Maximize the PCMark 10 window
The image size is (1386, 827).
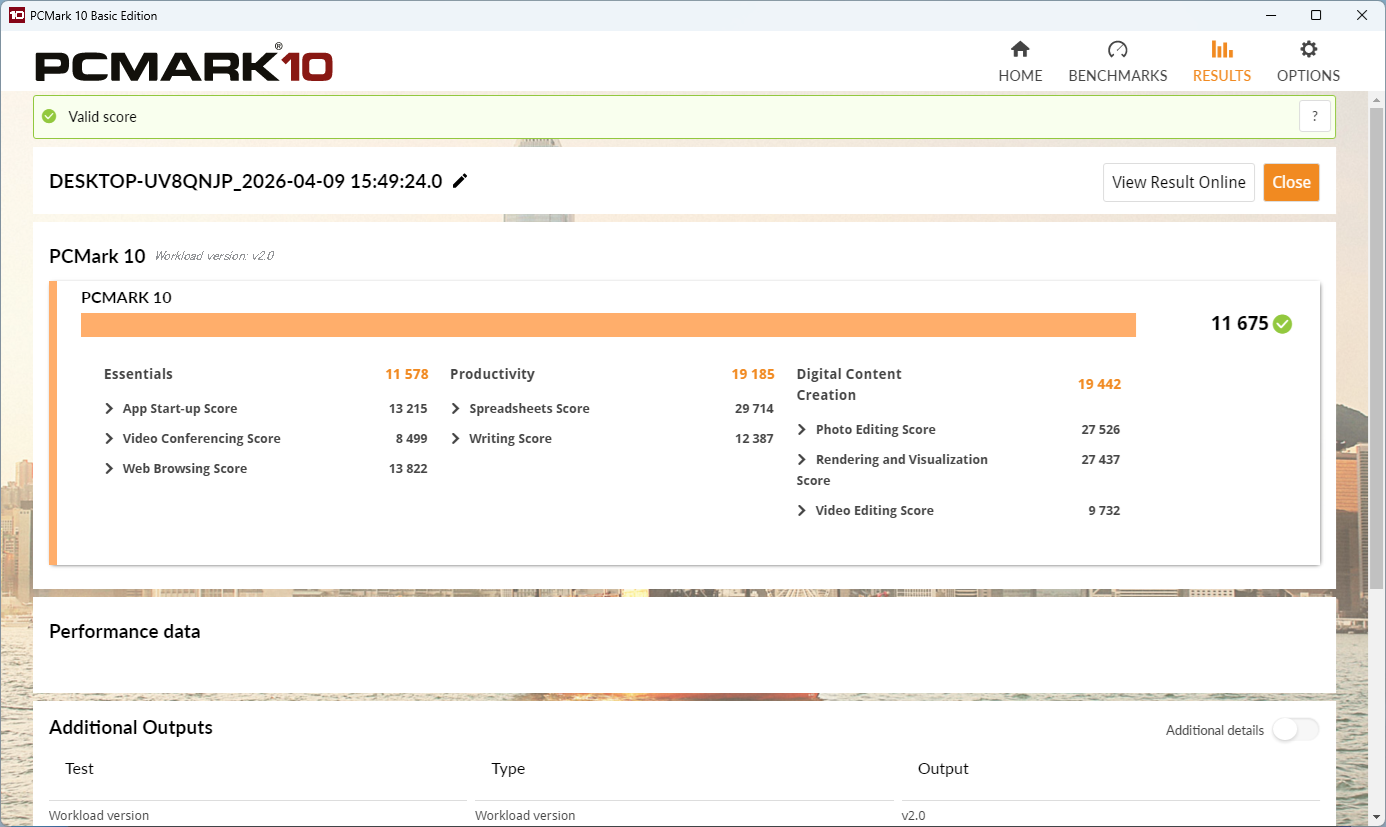pos(1316,15)
